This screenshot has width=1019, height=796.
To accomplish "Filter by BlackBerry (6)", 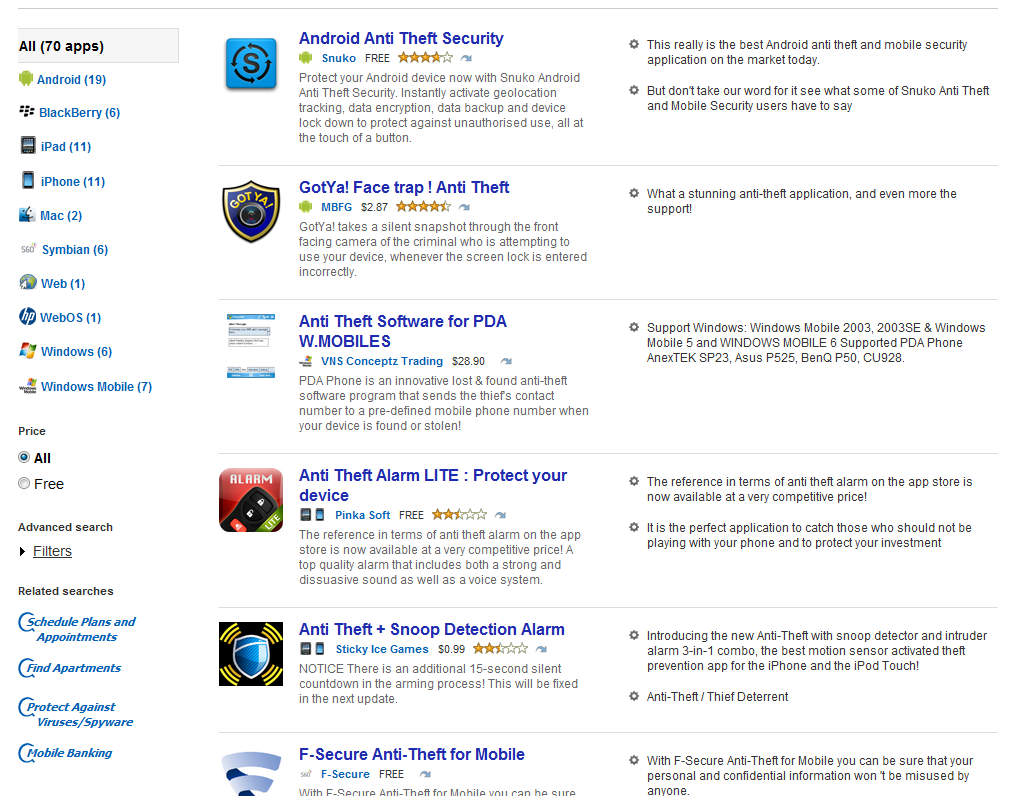I will [79, 112].
